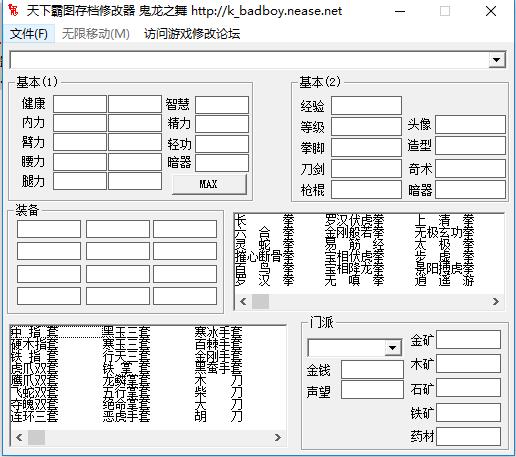The height and width of the screenshot is (457, 516).
Task: Click the 金矿 input field
Action: coord(468,339)
